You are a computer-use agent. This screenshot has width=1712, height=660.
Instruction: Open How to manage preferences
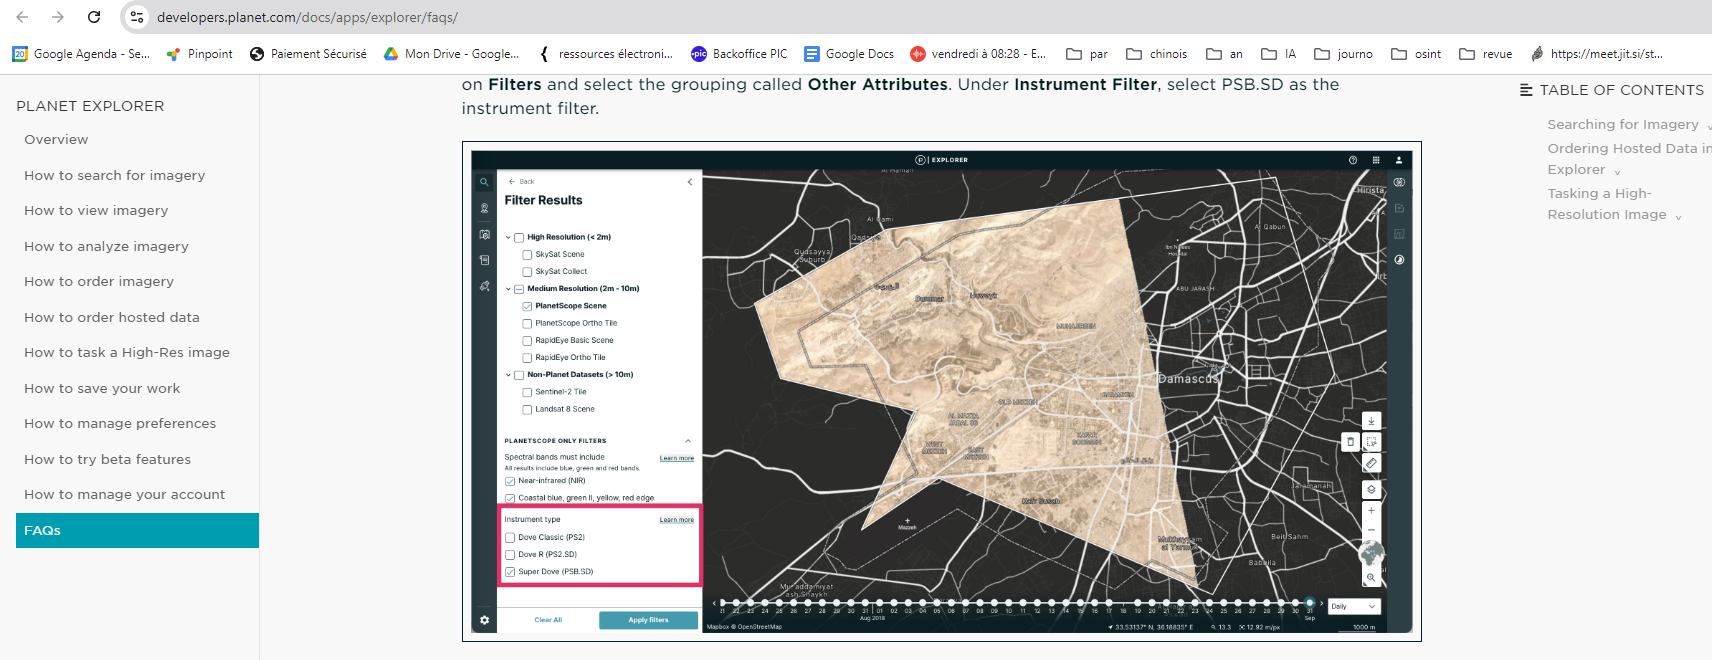tap(120, 423)
